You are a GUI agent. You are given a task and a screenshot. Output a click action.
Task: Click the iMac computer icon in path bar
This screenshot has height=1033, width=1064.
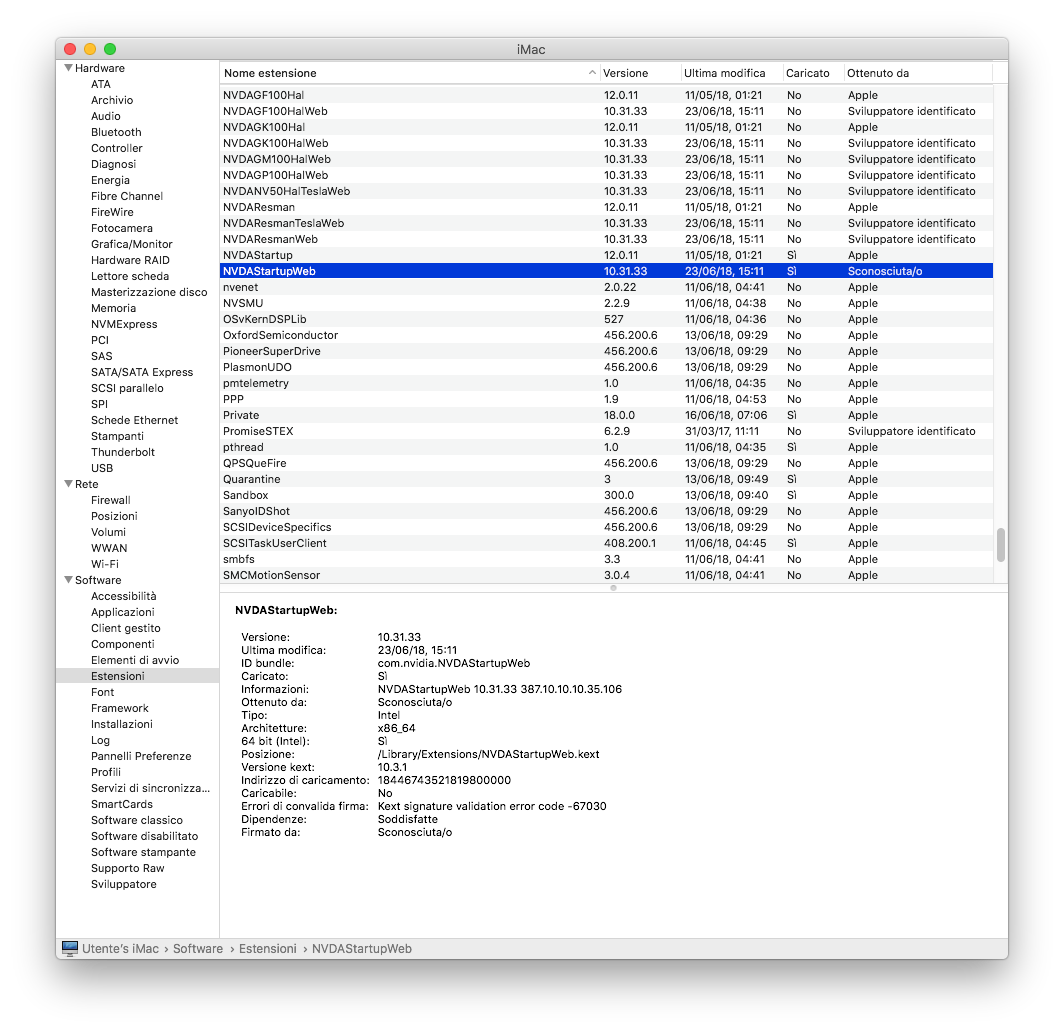(x=70, y=948)
